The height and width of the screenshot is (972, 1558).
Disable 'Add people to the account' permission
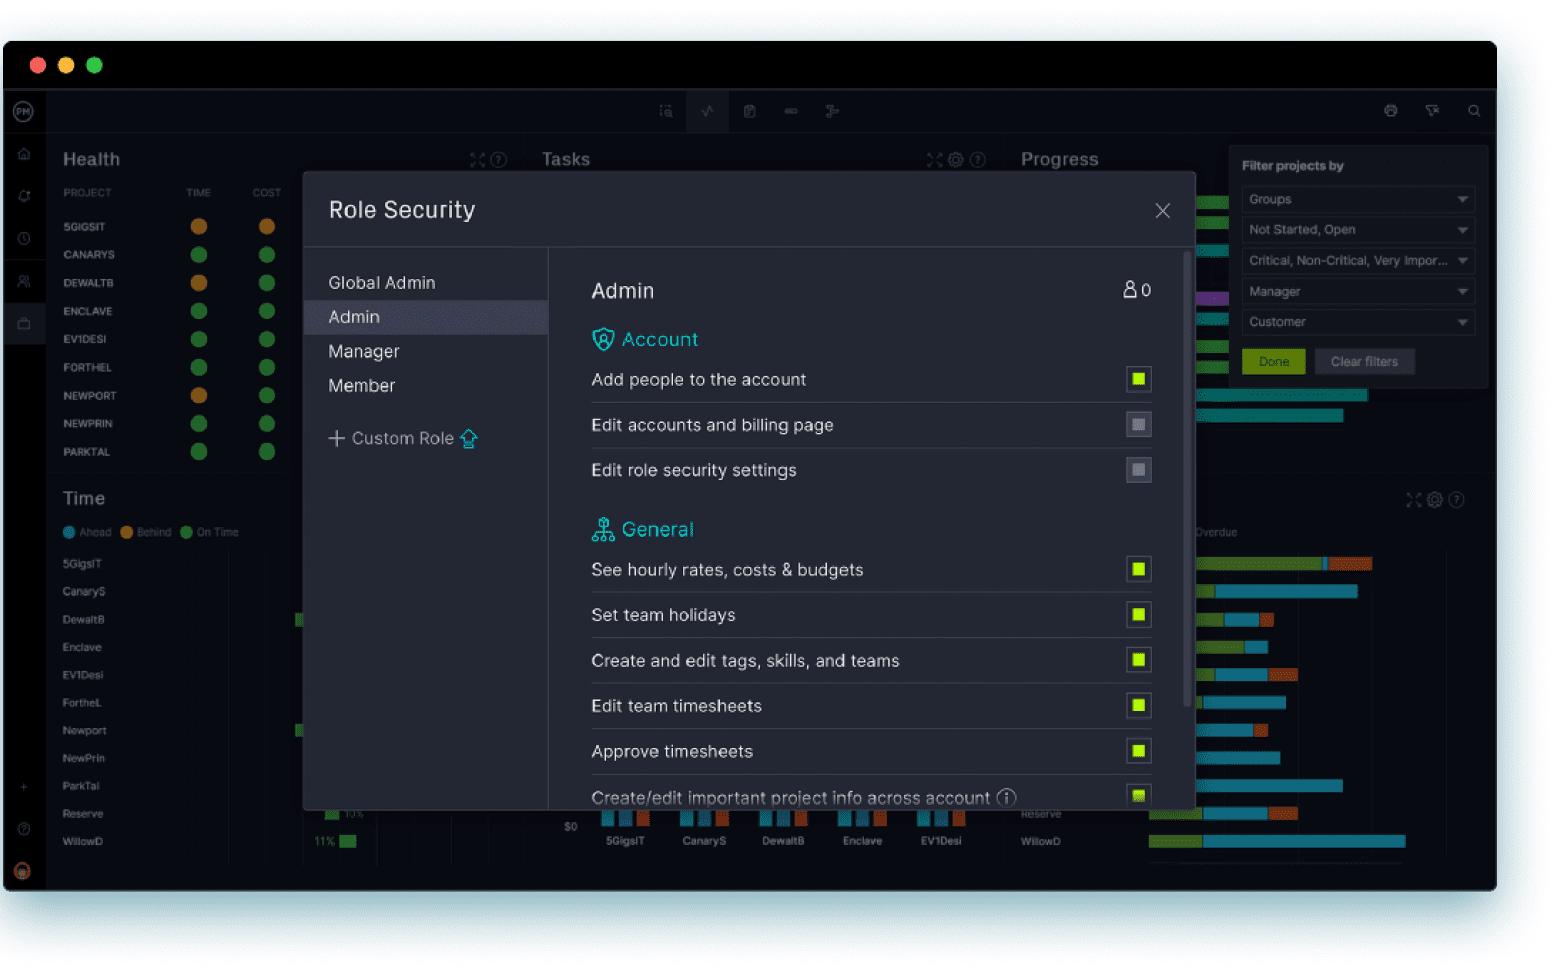pyautogui.click(x=1138, y=379)
